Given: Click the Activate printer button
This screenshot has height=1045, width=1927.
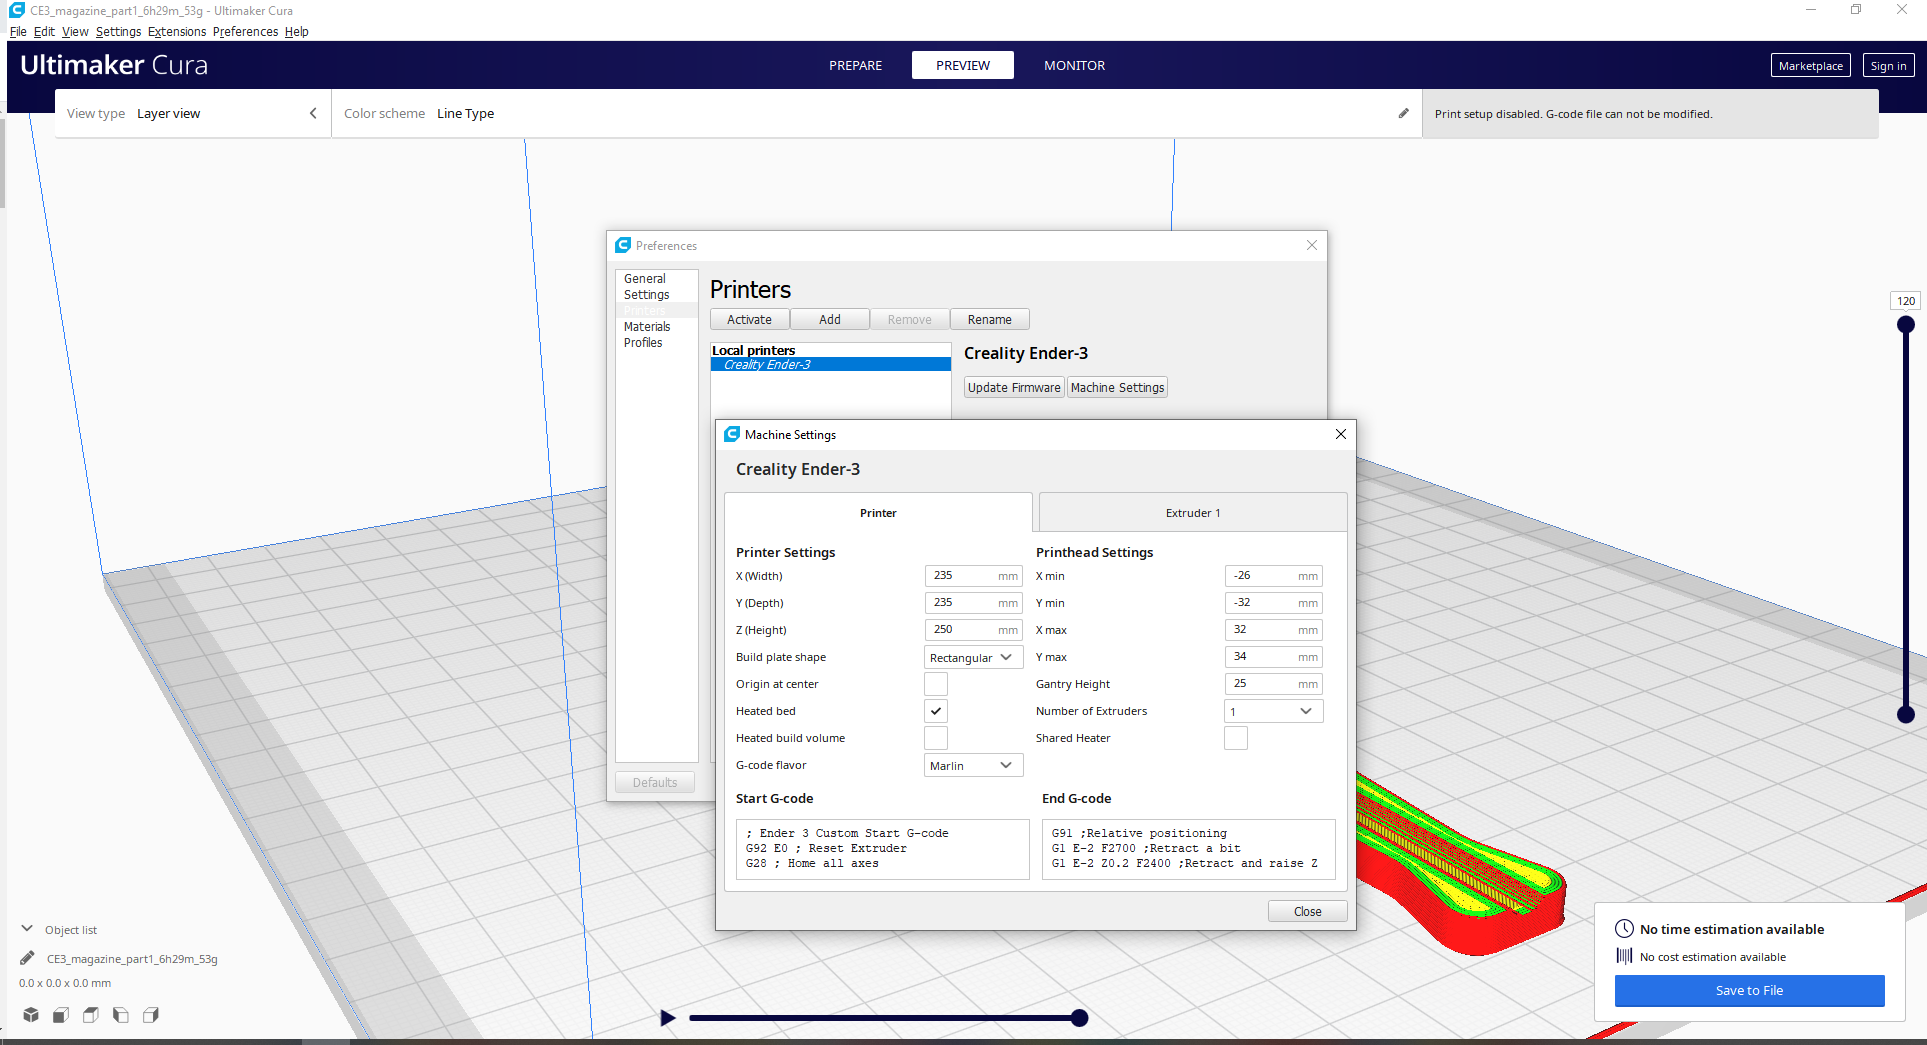Looking at the screenshot, I should click(749, 319).
